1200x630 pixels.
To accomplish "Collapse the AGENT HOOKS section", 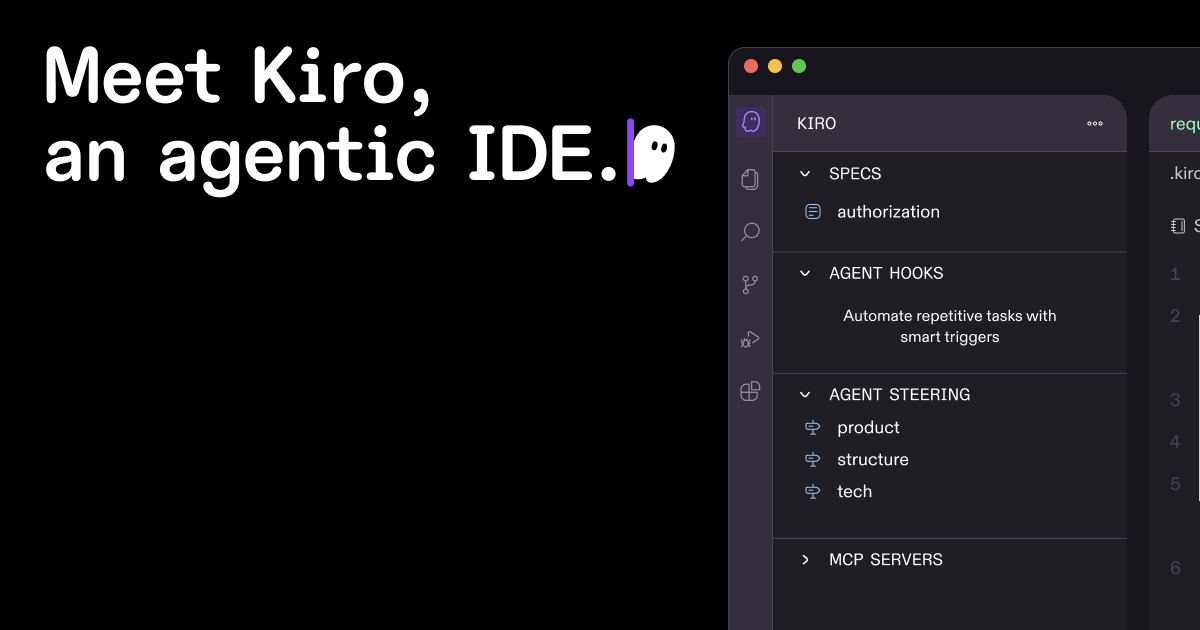I will 805,273.
